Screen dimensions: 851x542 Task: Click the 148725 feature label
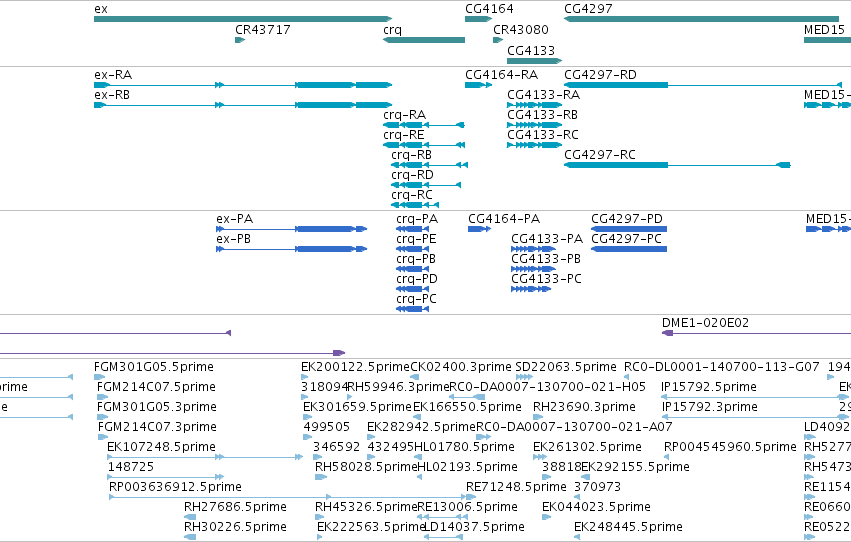tap(131, 467)
